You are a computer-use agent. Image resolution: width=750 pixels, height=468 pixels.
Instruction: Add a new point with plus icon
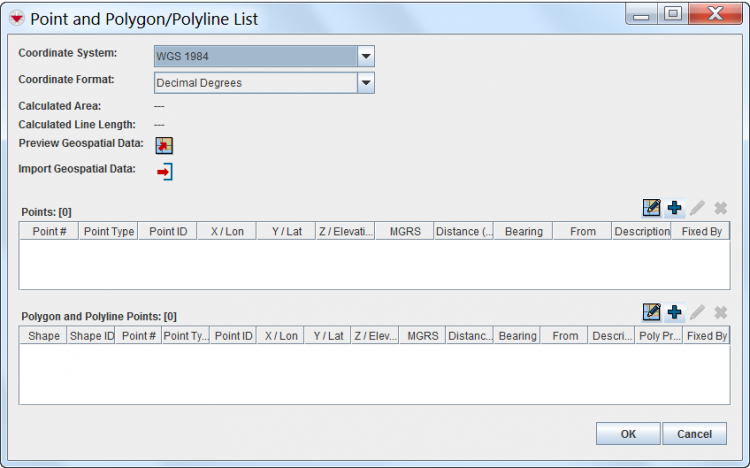point(674,208)
